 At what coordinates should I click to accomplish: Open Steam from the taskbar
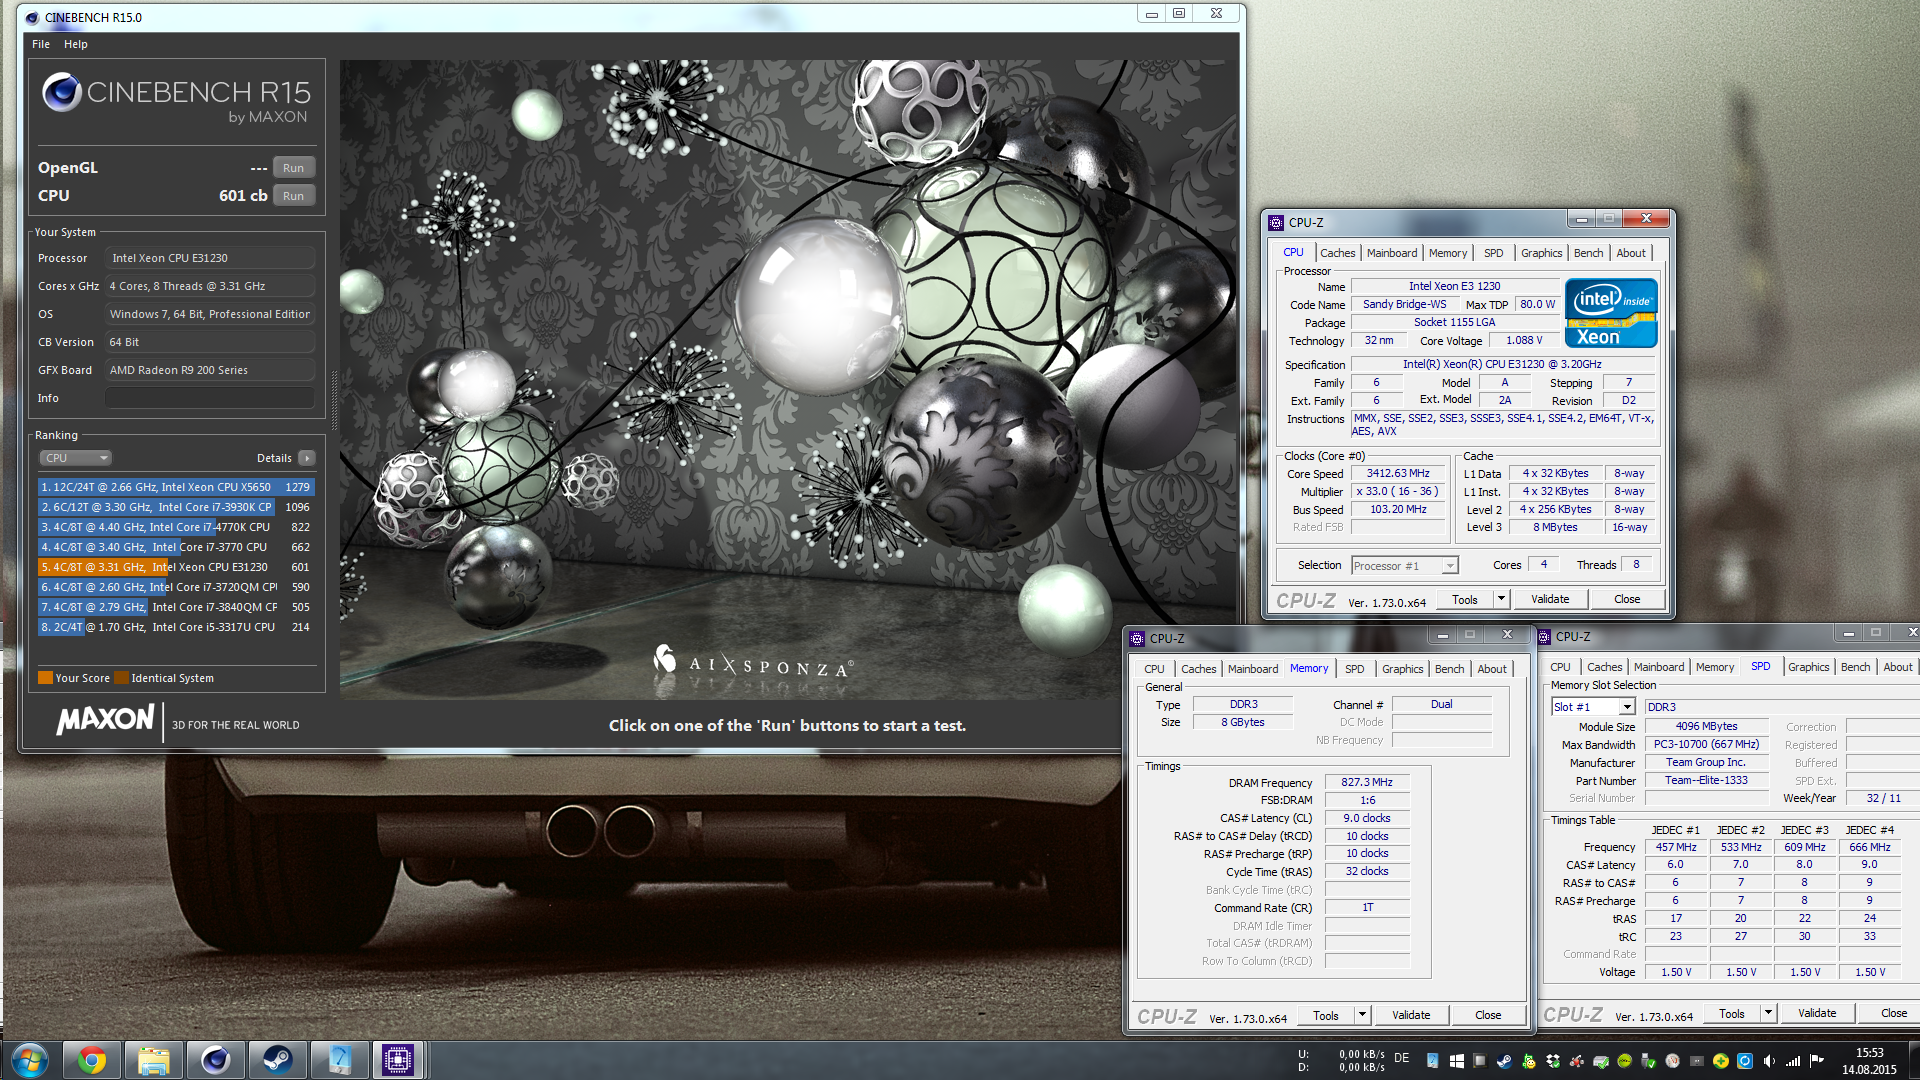coord(277,1060)
